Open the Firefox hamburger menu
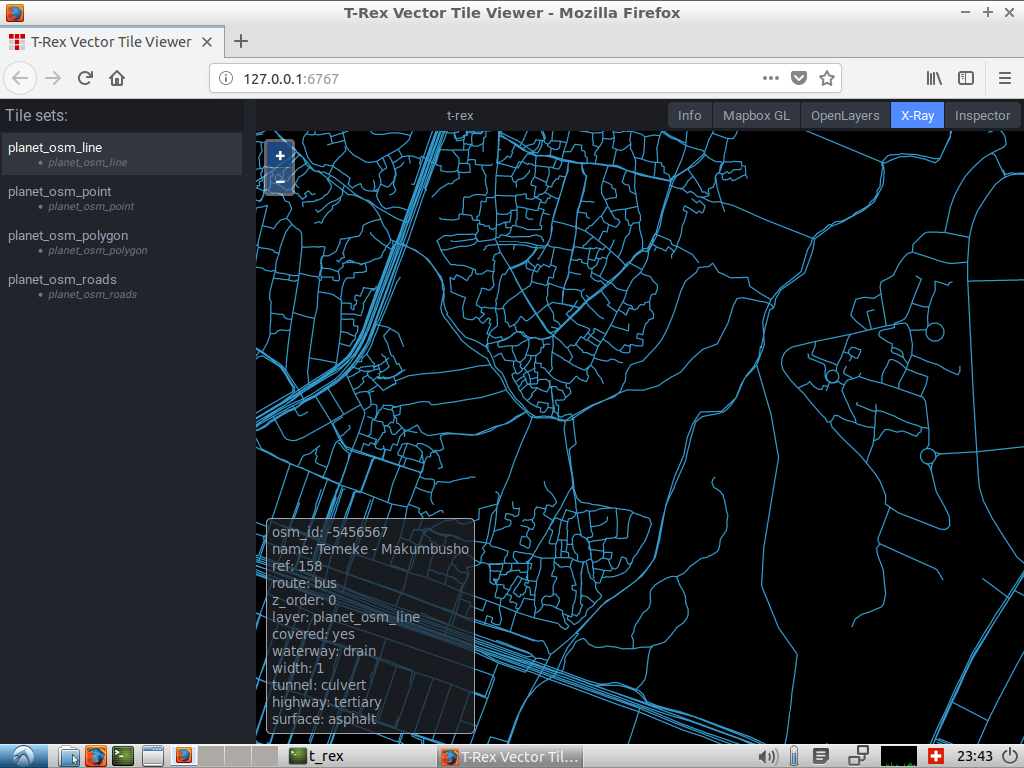 coord(1005,78)
